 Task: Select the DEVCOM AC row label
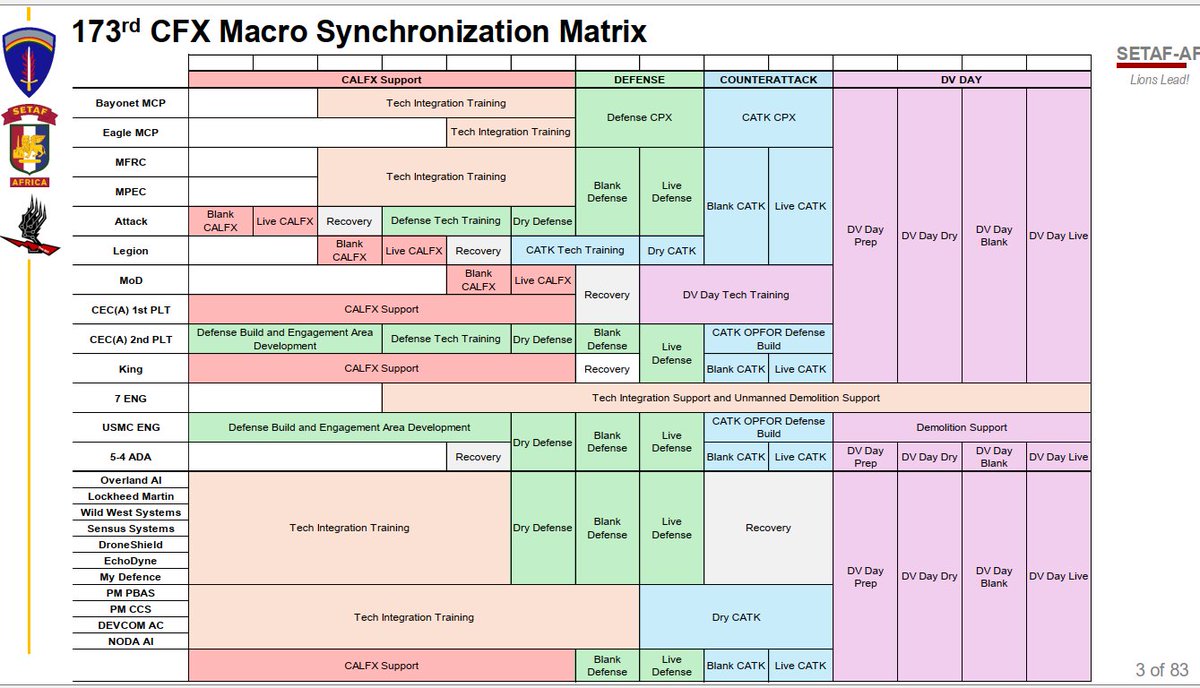(130, 625)
